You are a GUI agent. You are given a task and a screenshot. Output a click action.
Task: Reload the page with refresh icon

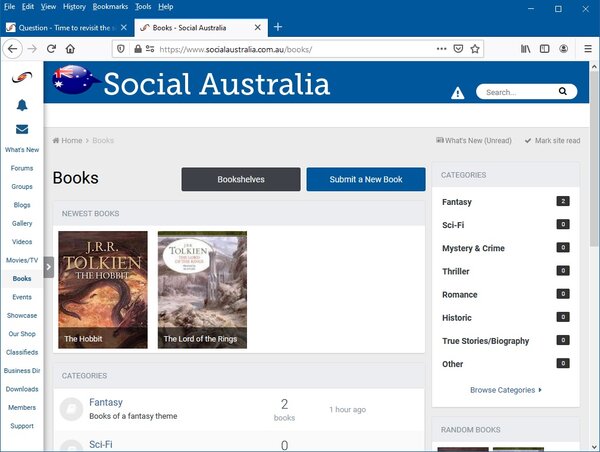[51, 48]
